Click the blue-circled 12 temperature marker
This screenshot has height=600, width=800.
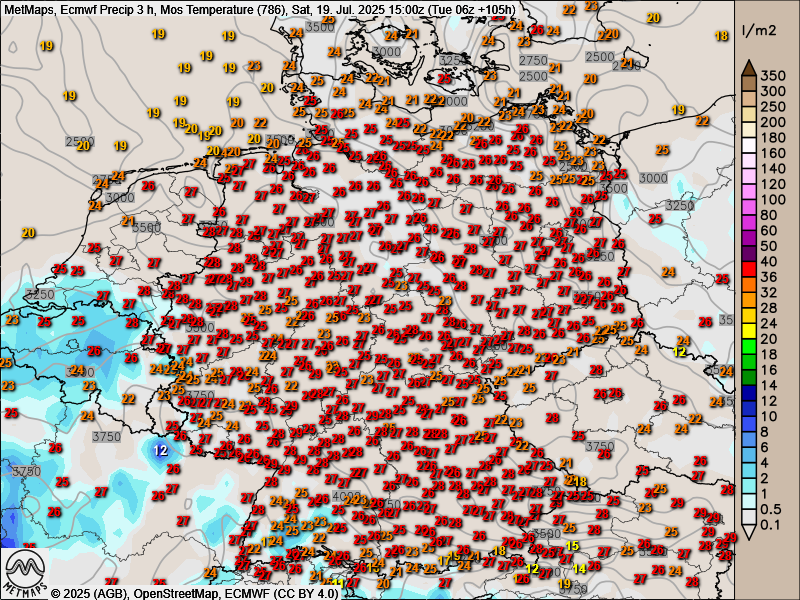point(161,450)
